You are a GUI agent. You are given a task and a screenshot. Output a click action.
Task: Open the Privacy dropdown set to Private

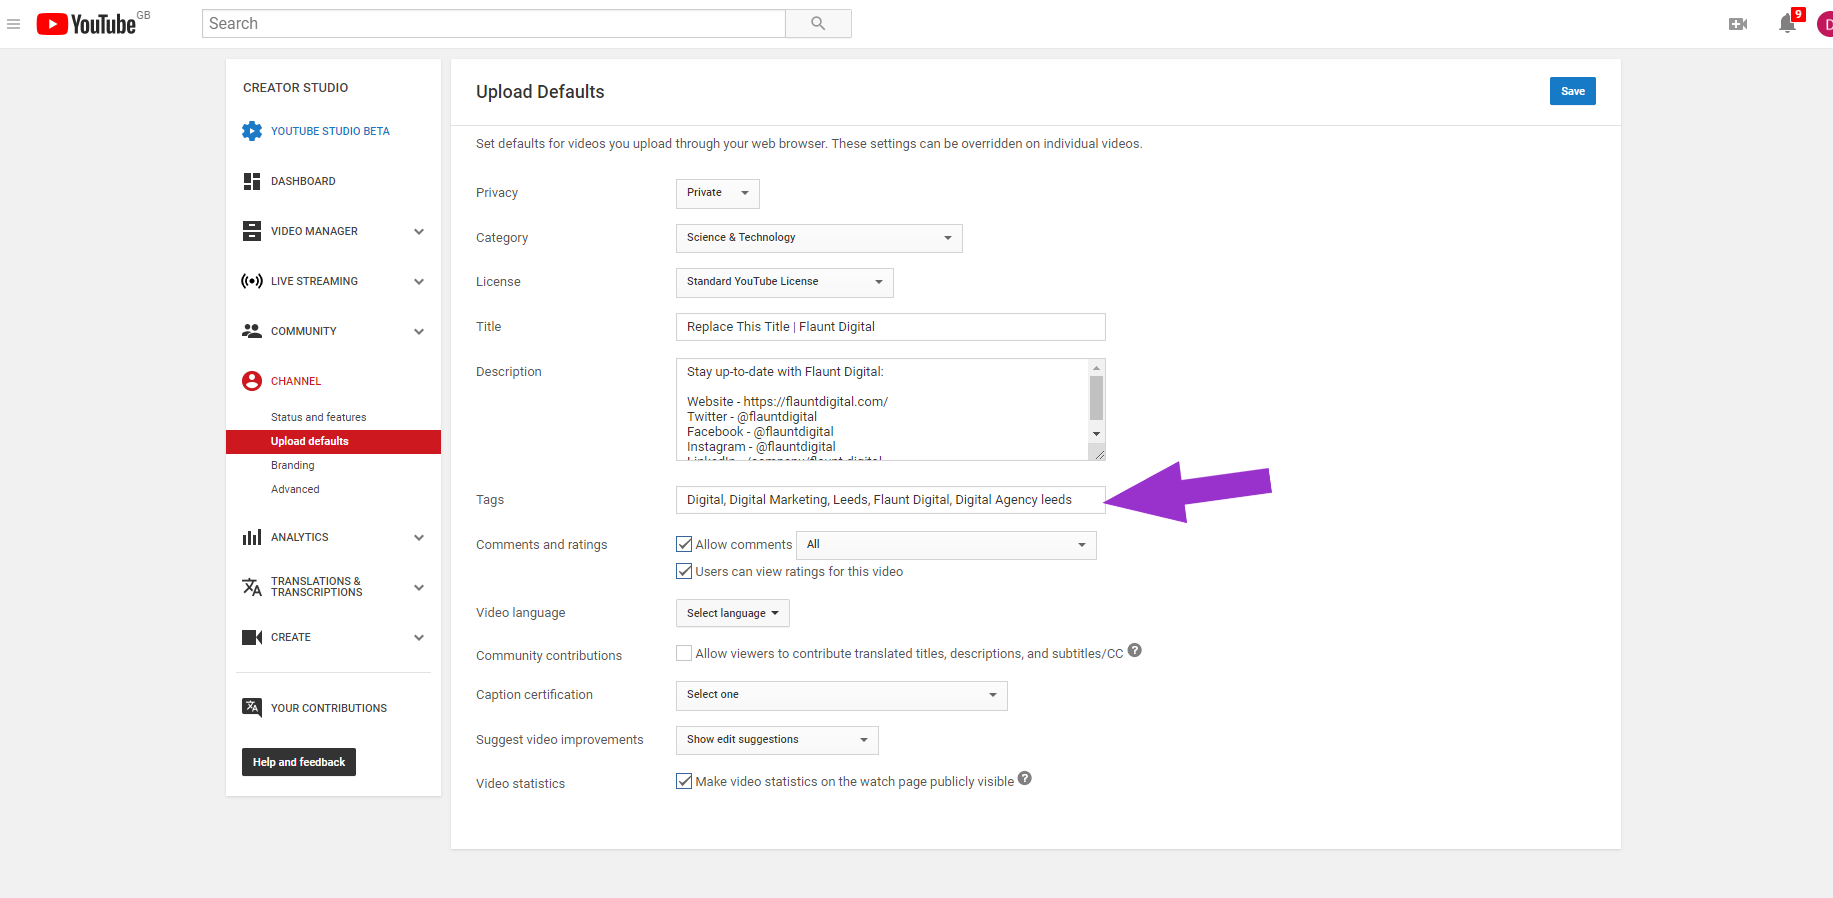coord(718,193)
